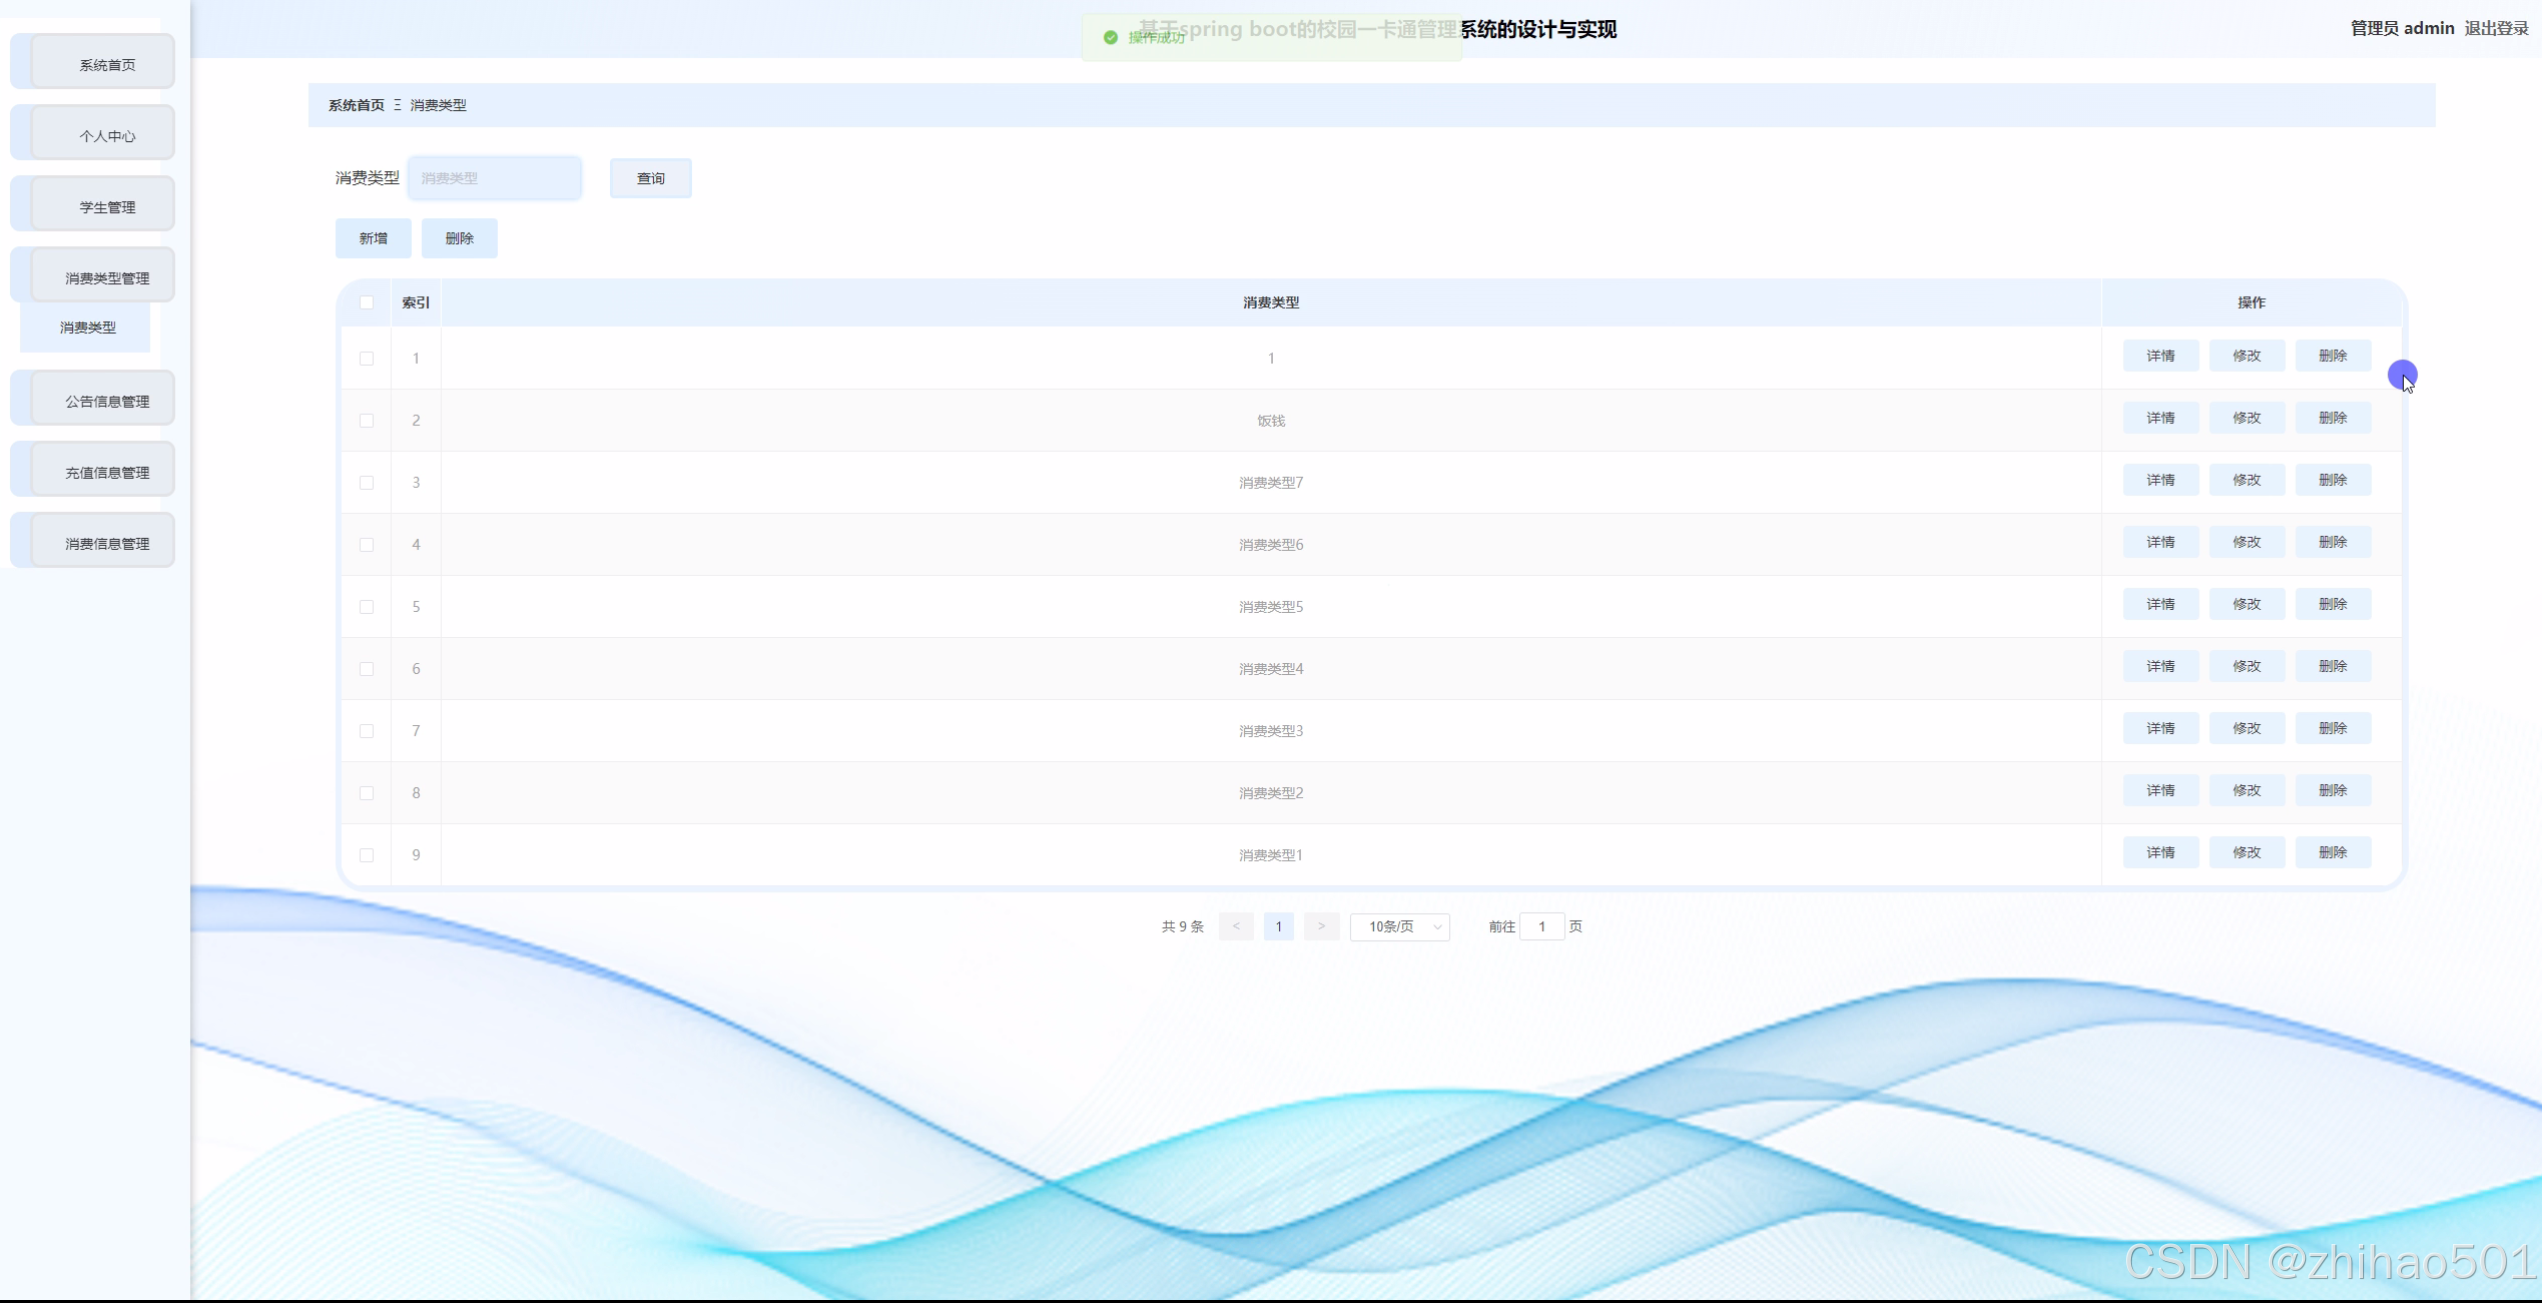Viewport: 2542px width, 1303px height.
Task: Select the 消费类型 submenu item
Action: (x=87, y=327)
